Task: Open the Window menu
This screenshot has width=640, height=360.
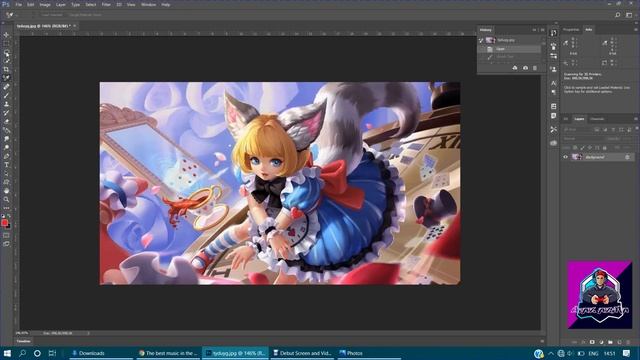Action: [x=148, y=4]
